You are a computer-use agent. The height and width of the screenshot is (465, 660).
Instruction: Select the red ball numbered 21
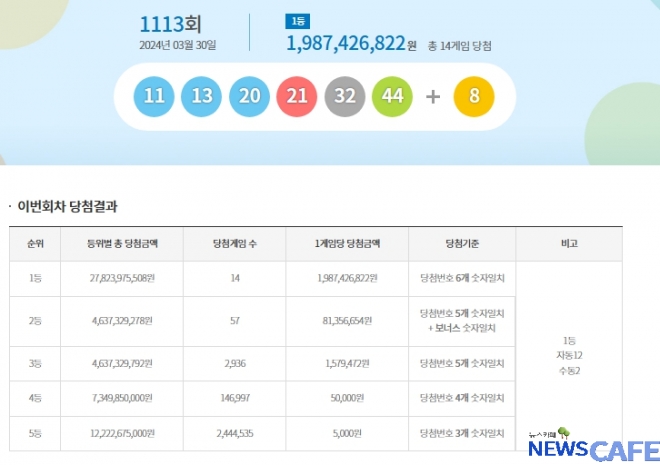pyautogui.click(x=297, y=96)
